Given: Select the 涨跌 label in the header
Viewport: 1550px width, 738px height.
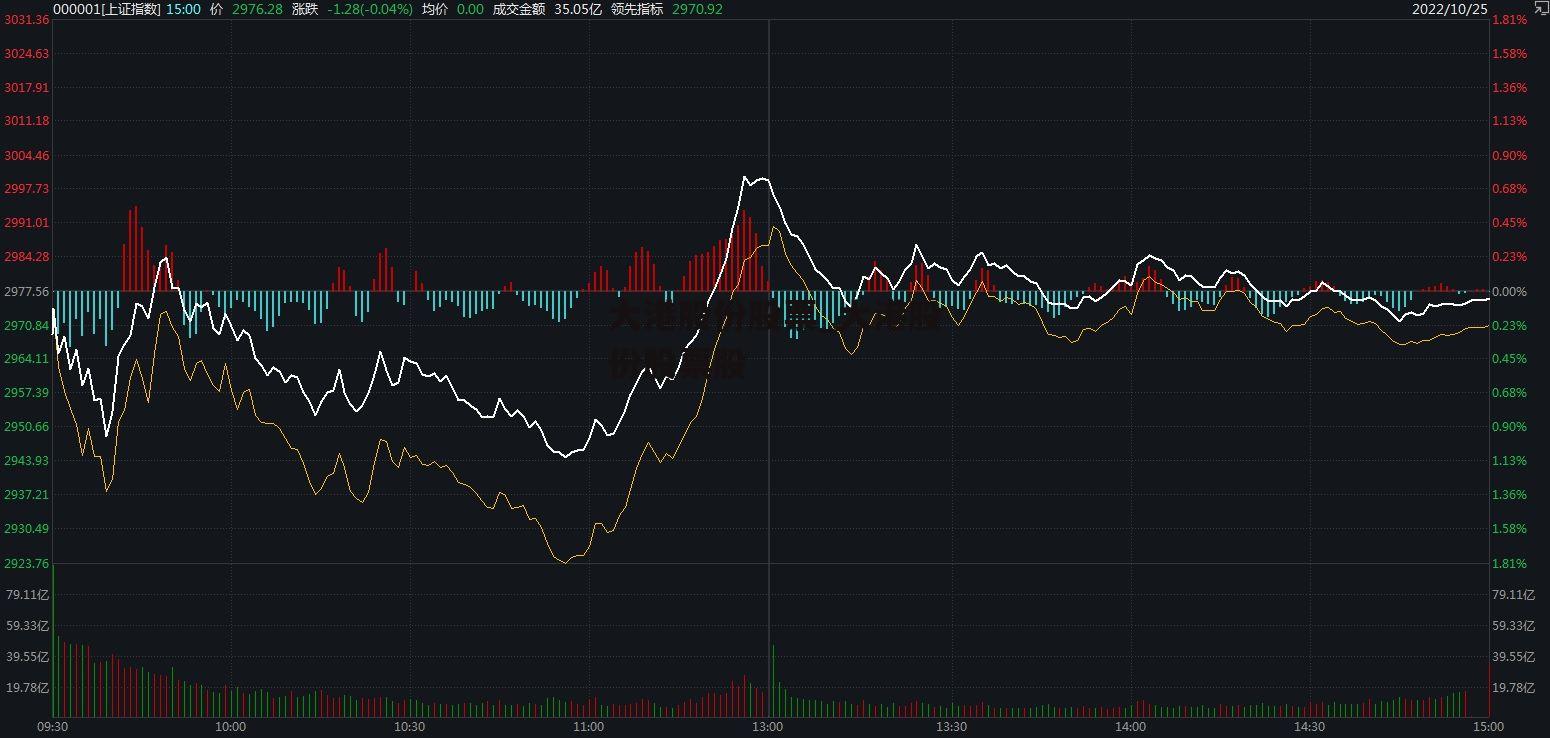Looking at the screenshot, I should coord(305,9).
